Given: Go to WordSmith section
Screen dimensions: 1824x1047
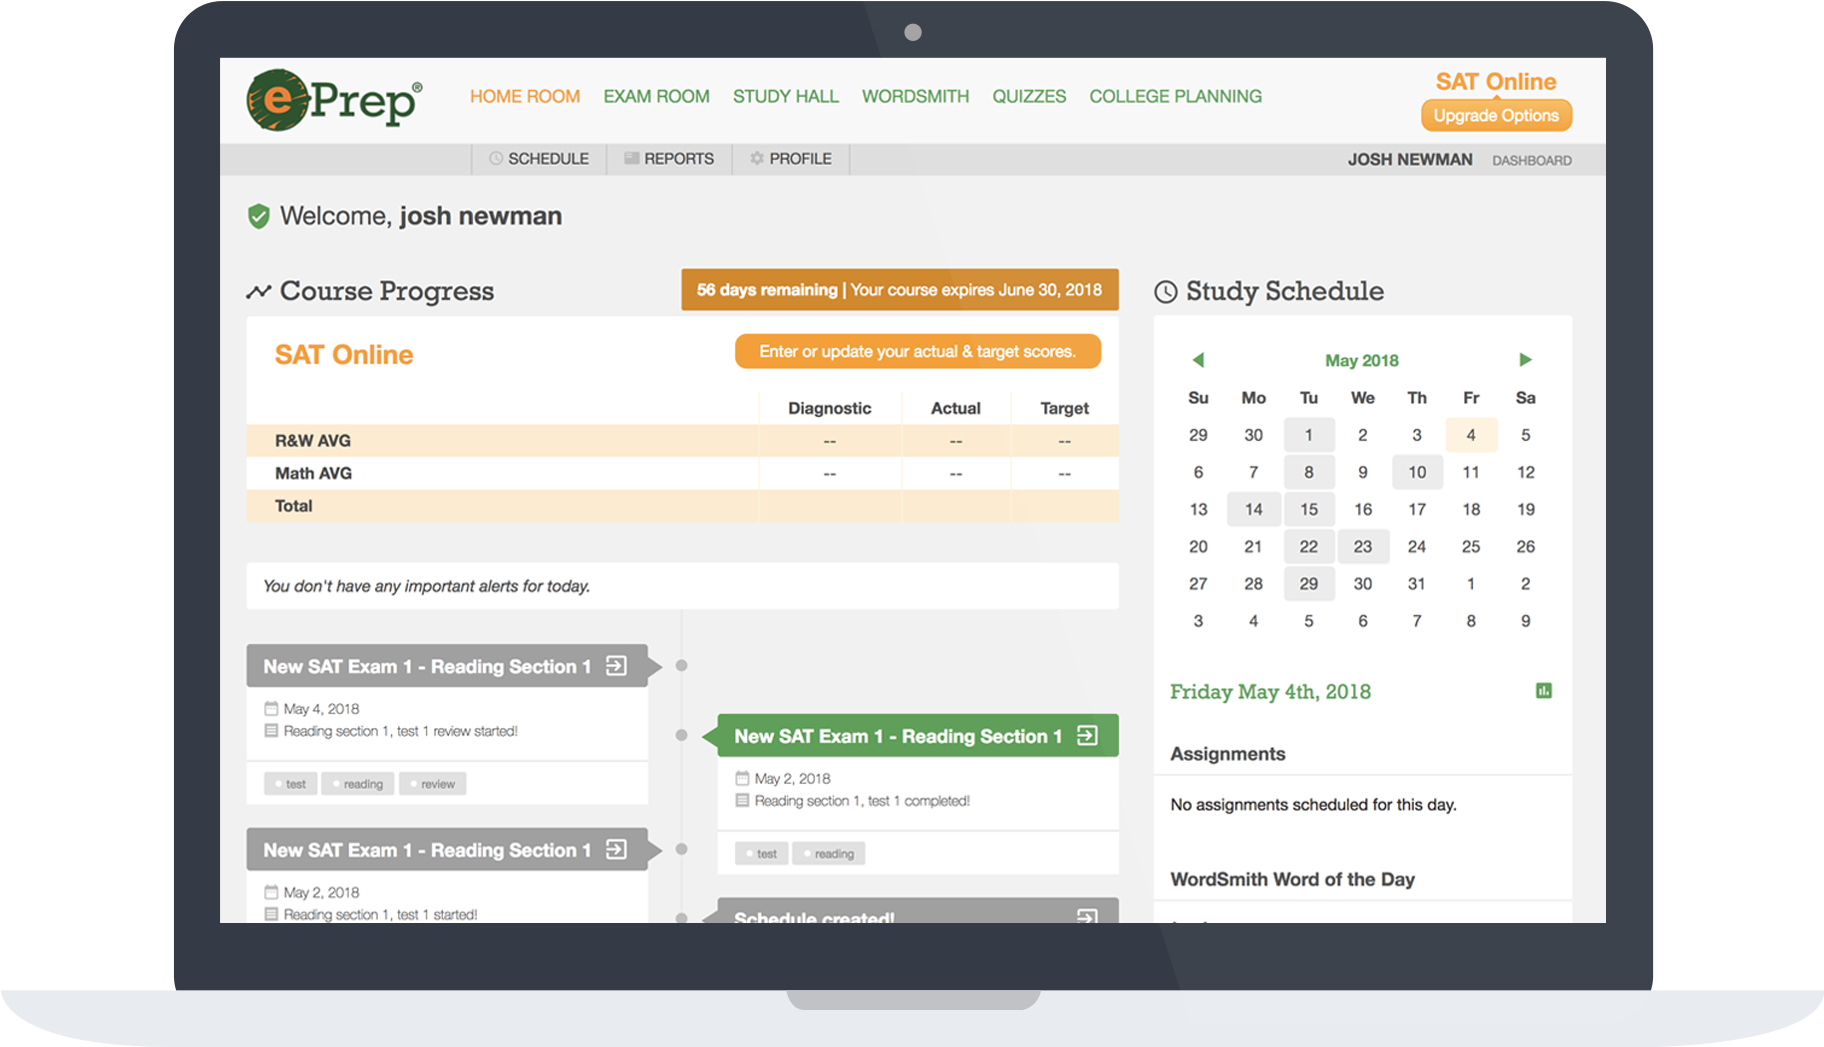Looking at the screenshot, I should click(915, 97).
